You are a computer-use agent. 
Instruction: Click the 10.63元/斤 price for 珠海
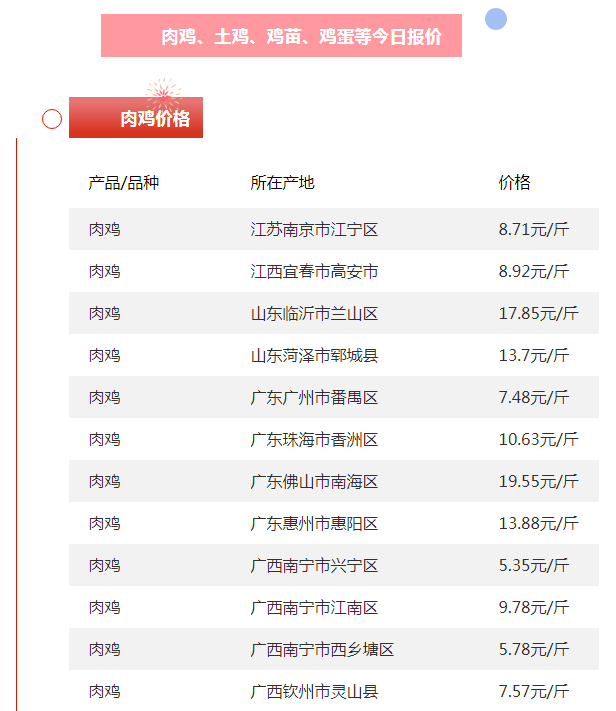click(x=538, y=440)
